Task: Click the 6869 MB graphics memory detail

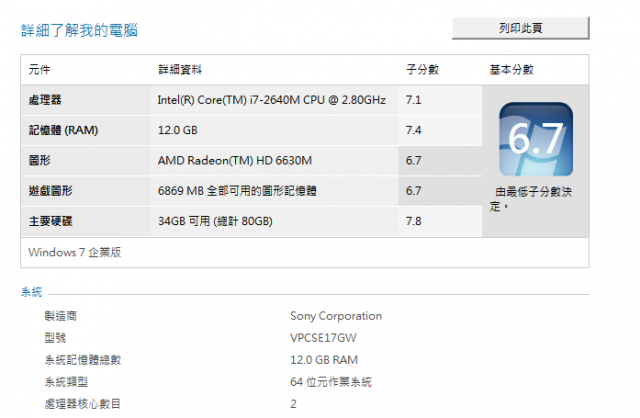Action: coord(237,191)
